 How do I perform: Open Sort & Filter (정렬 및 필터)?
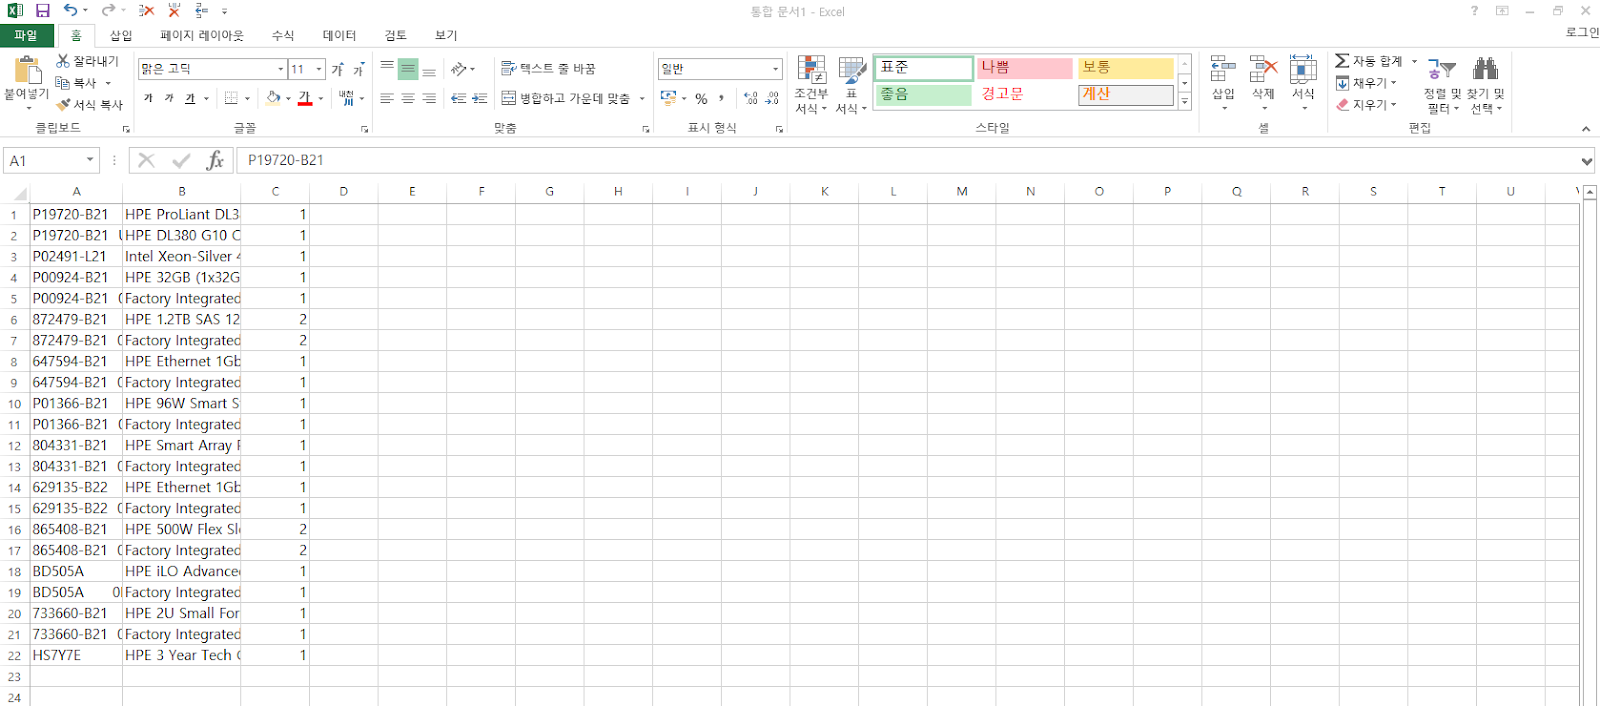coord(1441,85)
